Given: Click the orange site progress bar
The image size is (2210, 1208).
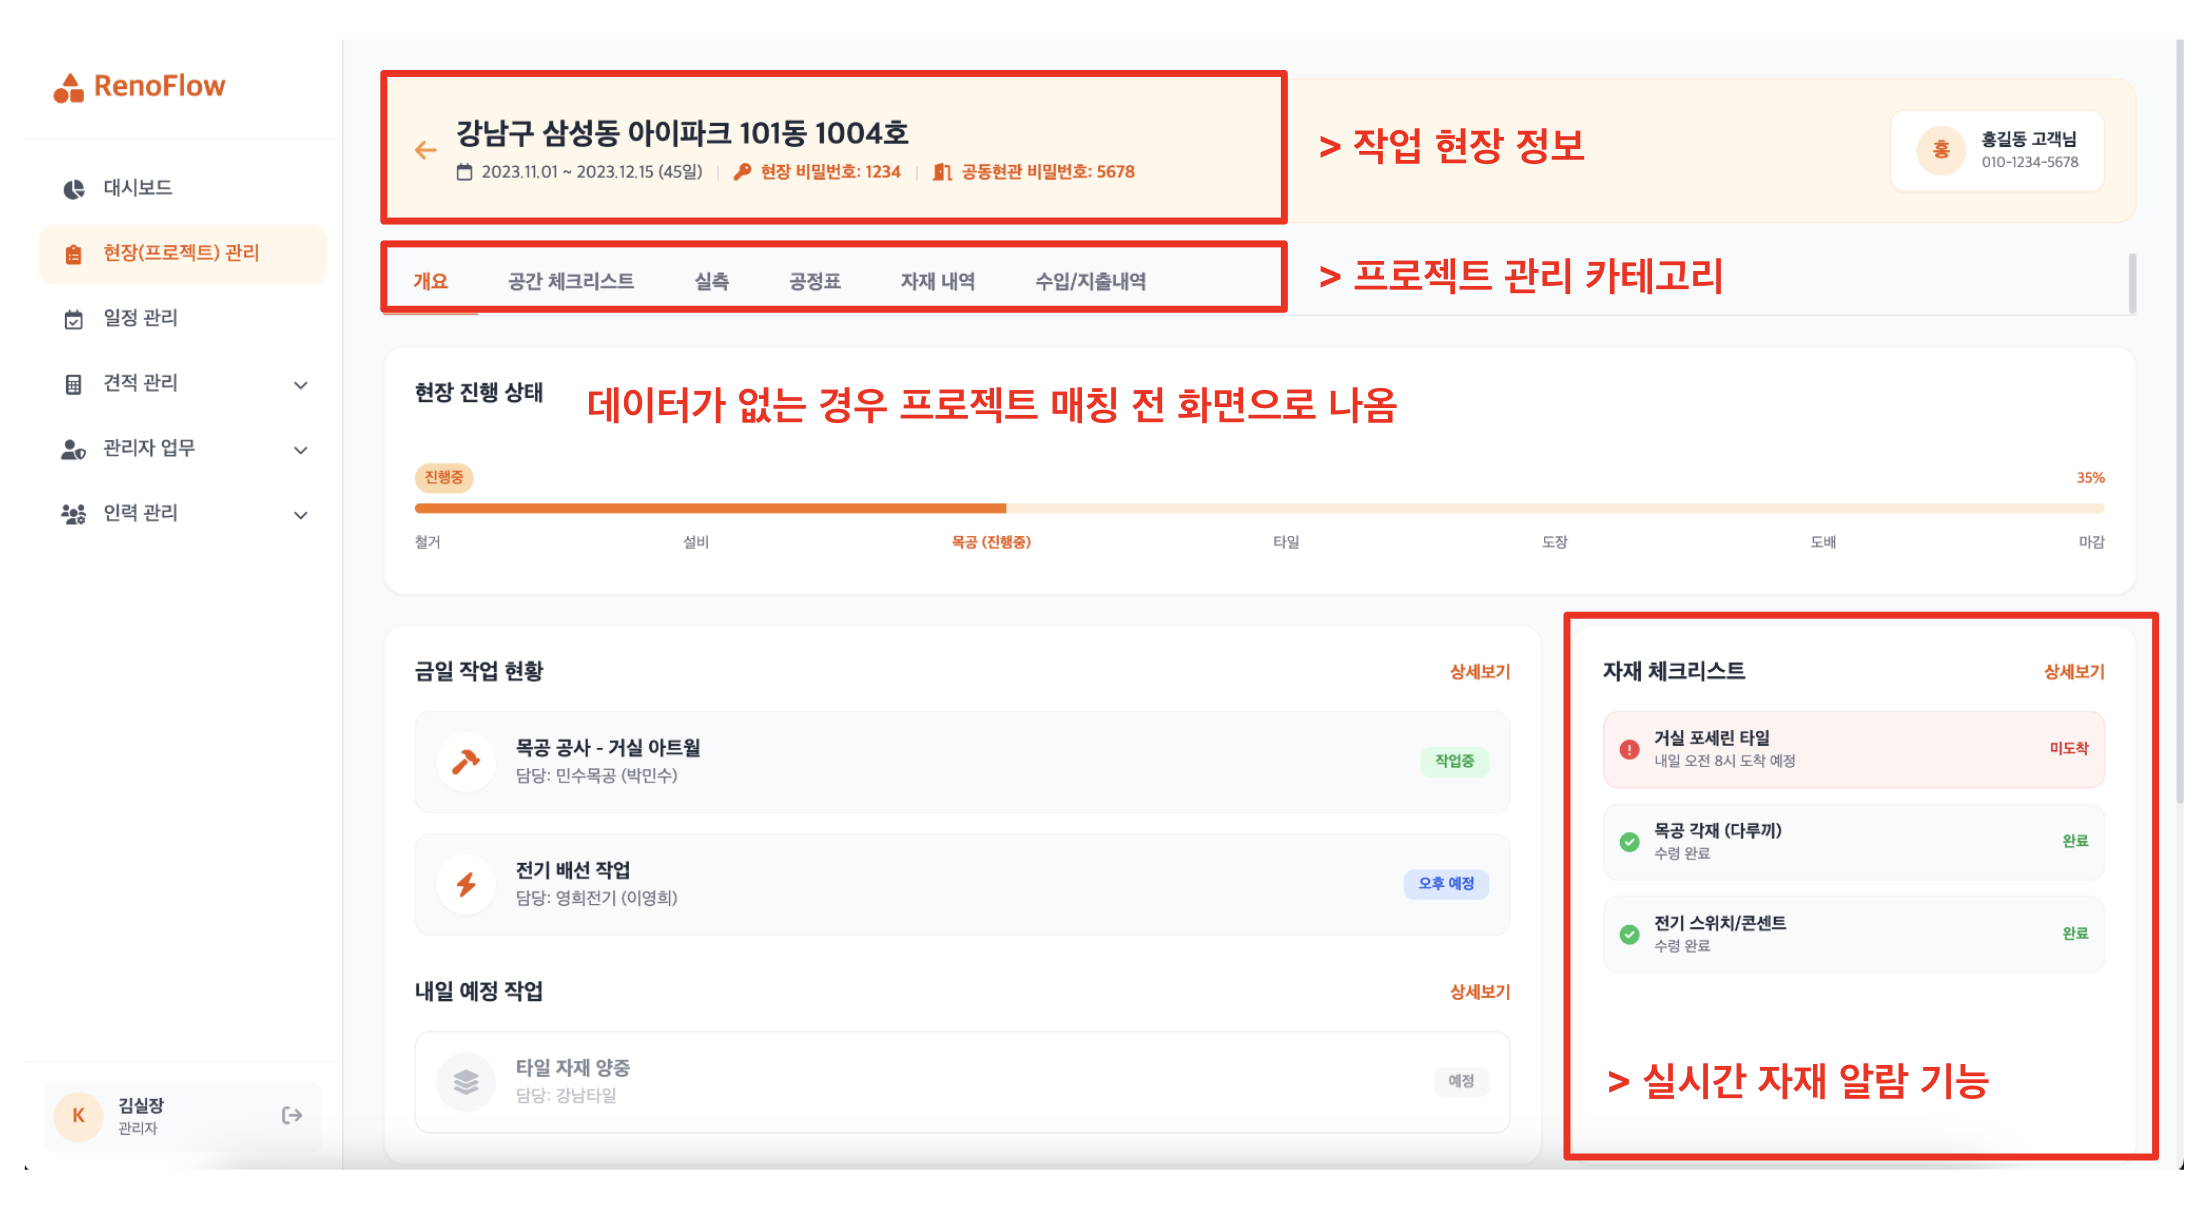Looking at the screenshot, I should [x=710, y=508].
